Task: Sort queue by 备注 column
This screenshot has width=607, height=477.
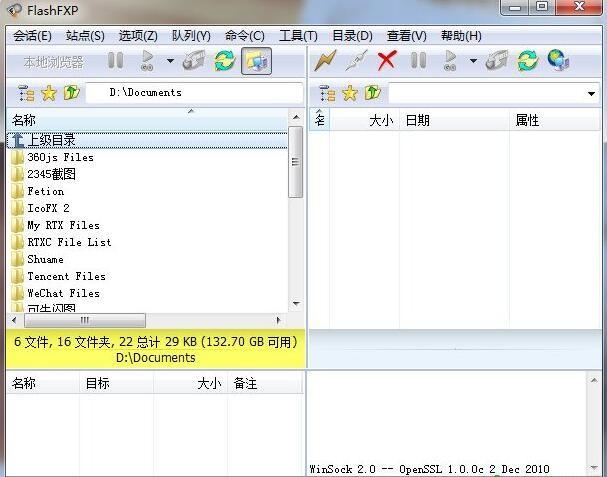Action: click(x=265, y=384)
